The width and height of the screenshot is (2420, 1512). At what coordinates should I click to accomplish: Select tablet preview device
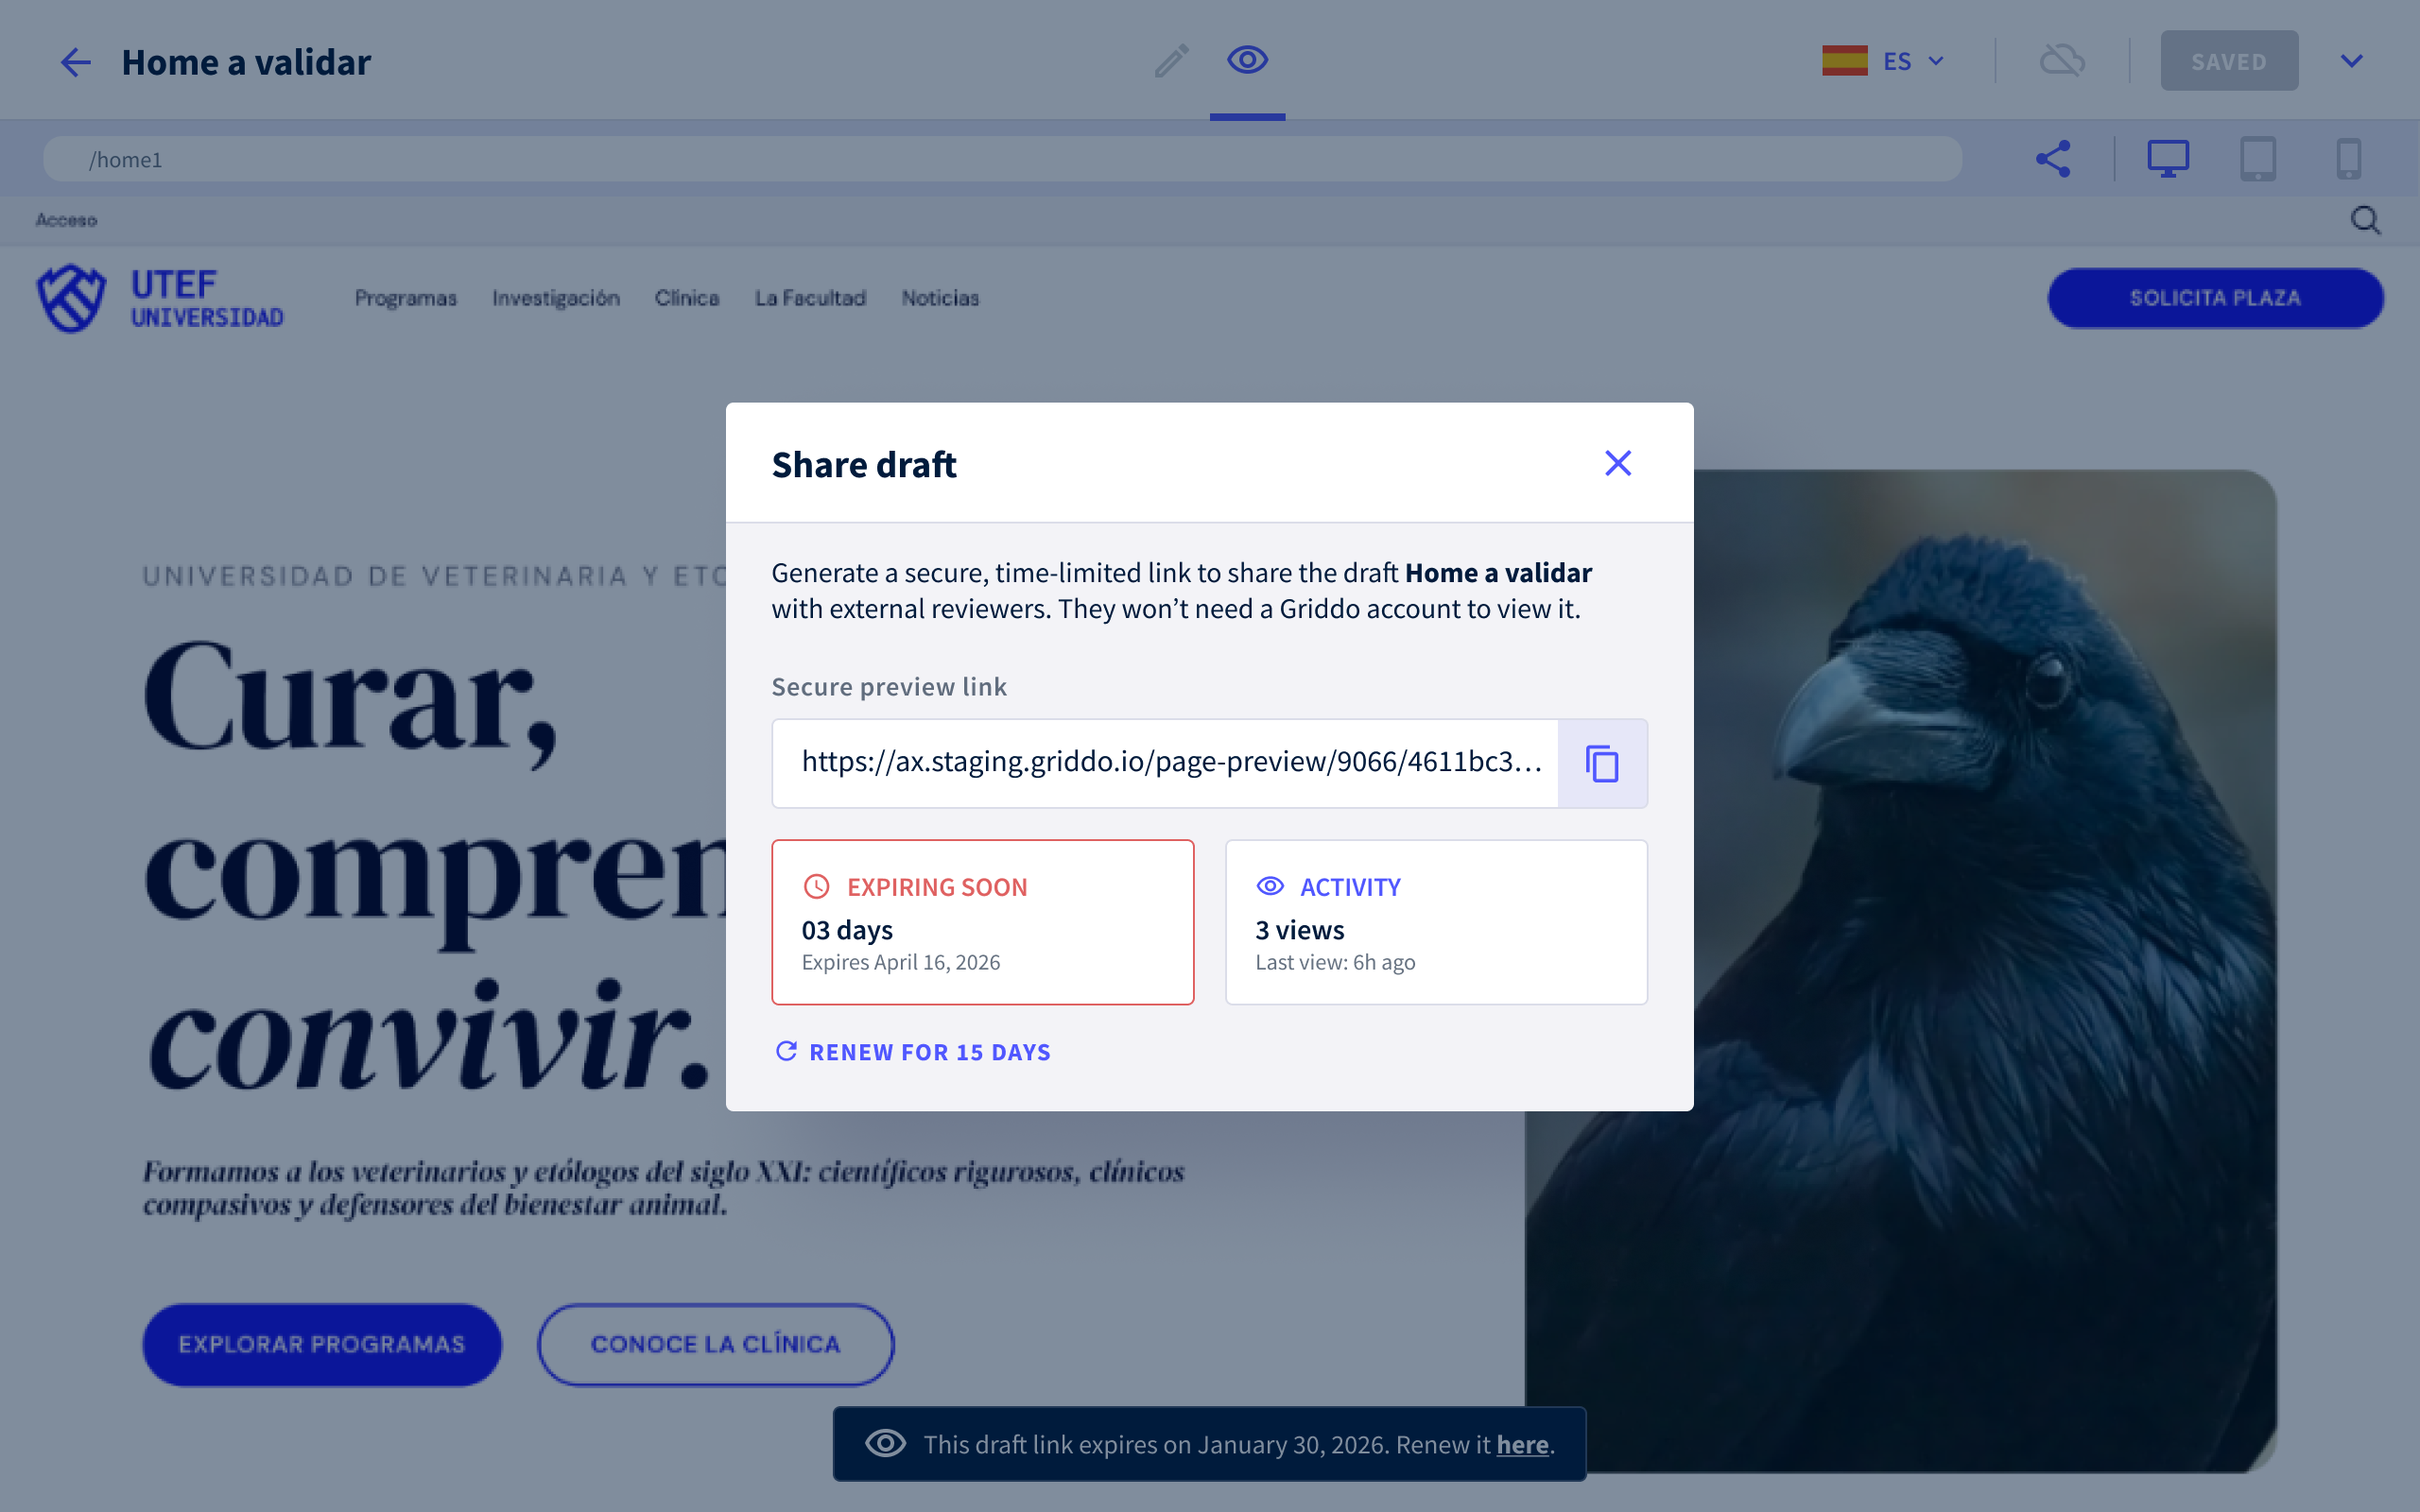[2258, 158]
